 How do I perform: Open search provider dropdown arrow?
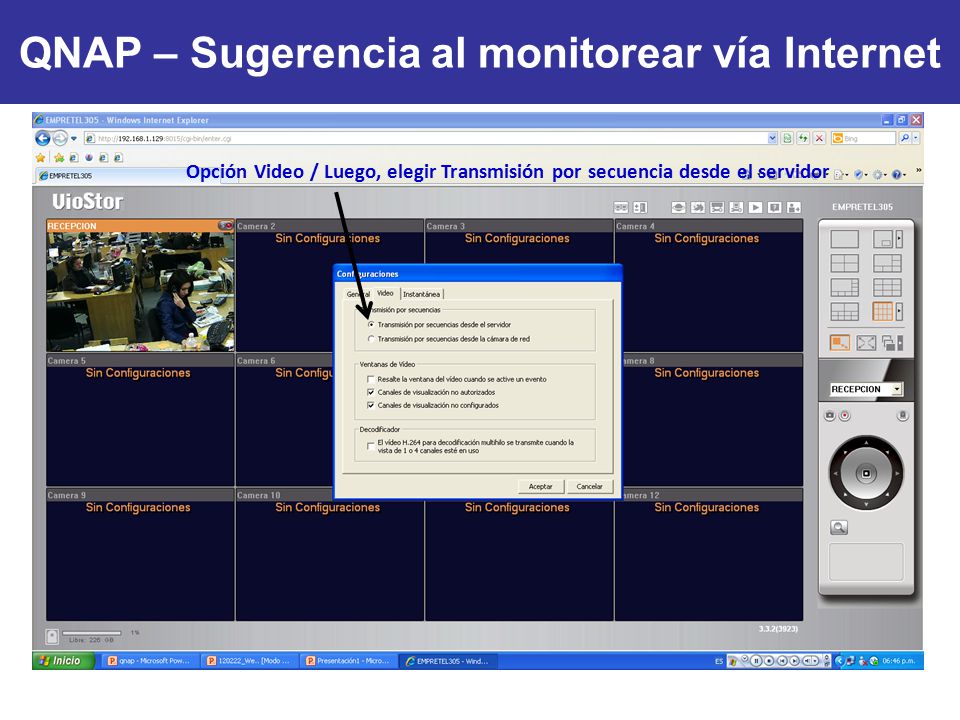916,138
